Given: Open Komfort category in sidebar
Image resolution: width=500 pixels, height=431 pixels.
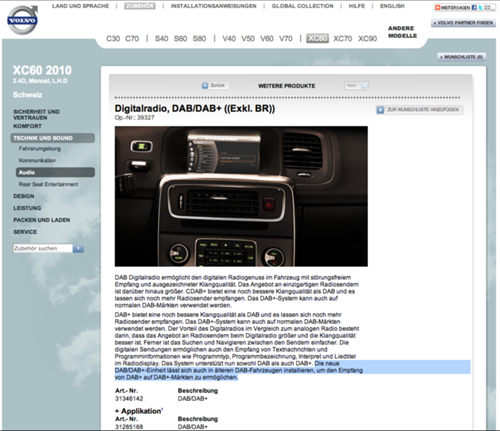Looking at the screenshot, I should (x=27, y=126).
